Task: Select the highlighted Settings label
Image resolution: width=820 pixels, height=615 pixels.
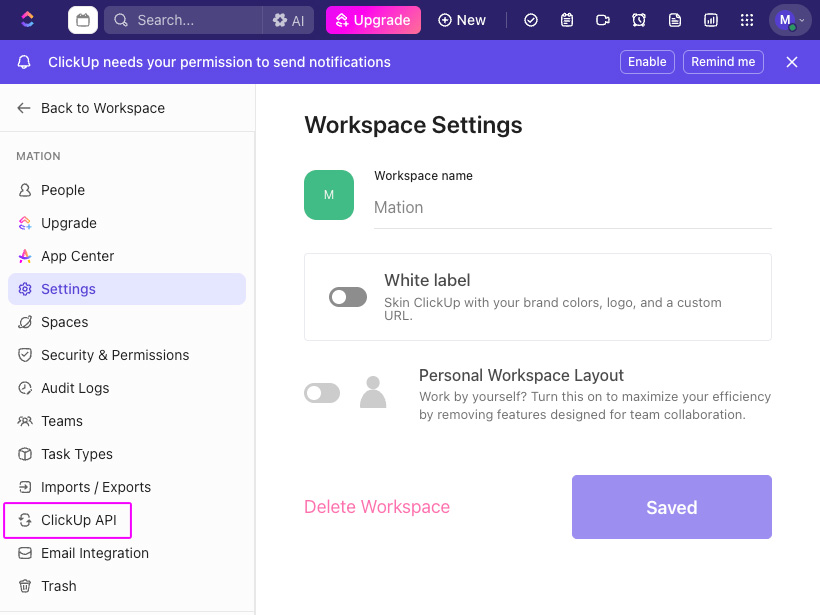Action: [x=68, y=289]
